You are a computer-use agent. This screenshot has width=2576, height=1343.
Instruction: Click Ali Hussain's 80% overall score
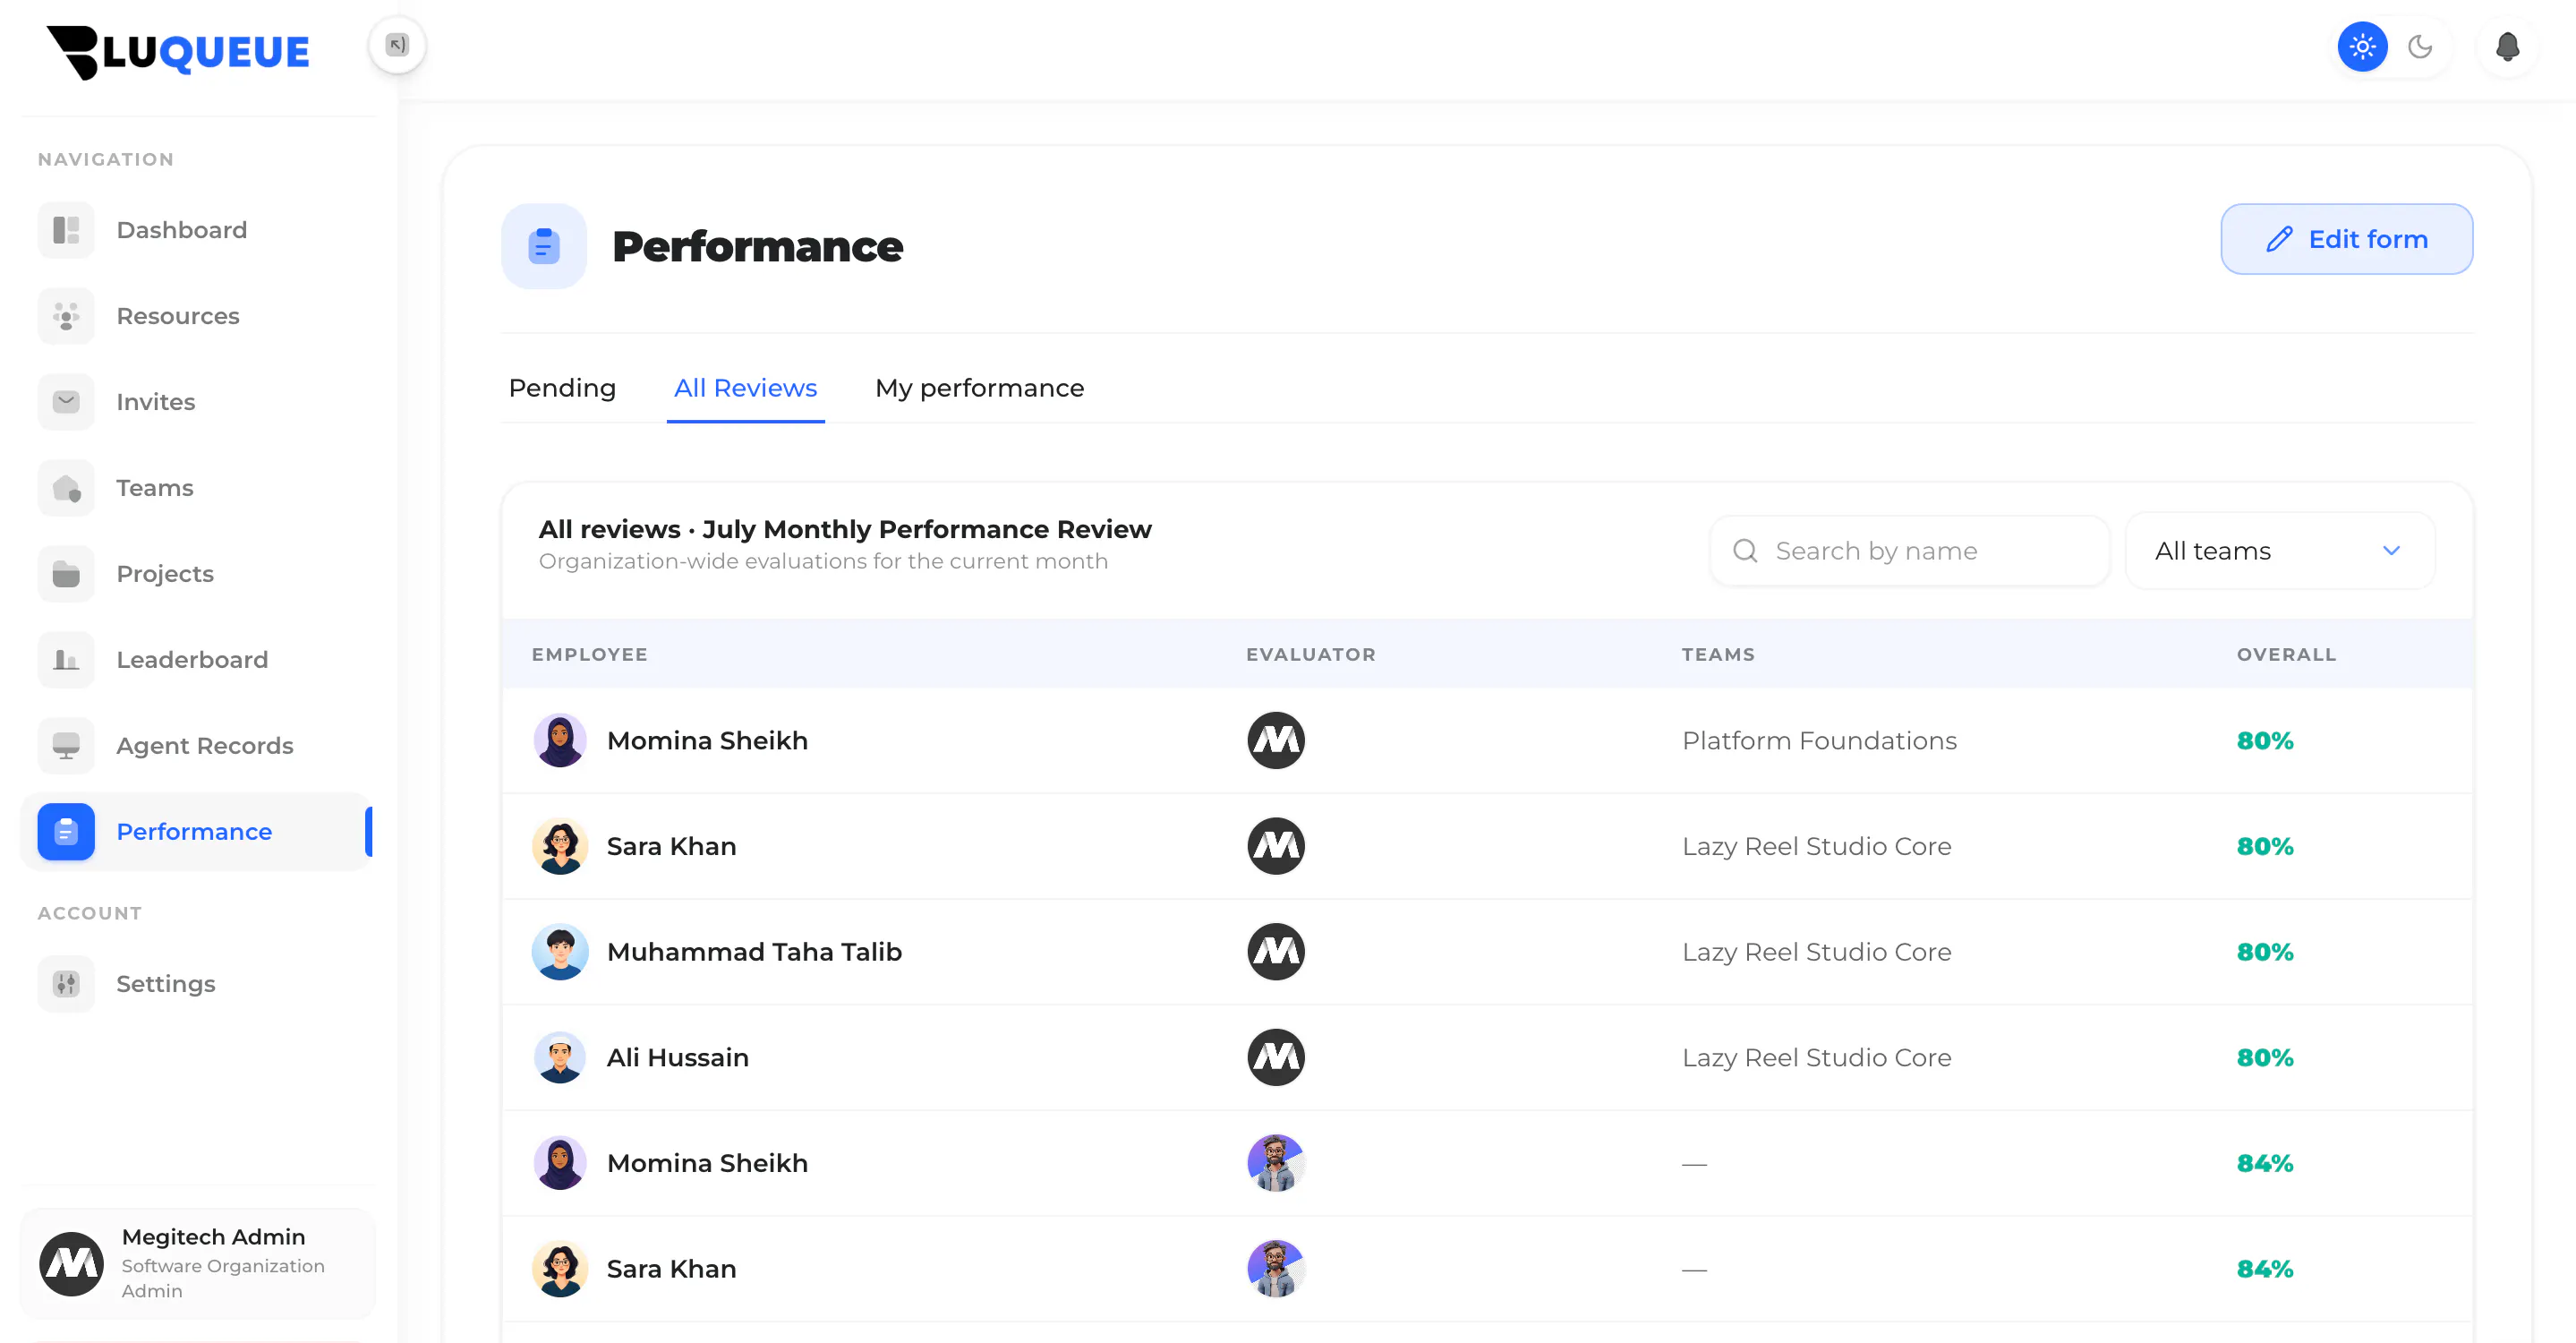pyautogui.click(x=2265, y=1058)
